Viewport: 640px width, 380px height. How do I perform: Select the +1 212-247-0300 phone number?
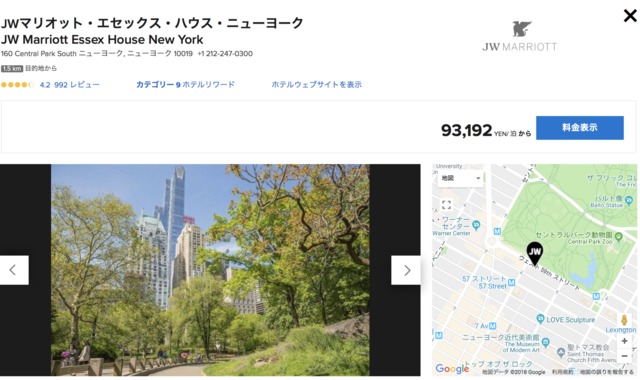coord(225,53)
